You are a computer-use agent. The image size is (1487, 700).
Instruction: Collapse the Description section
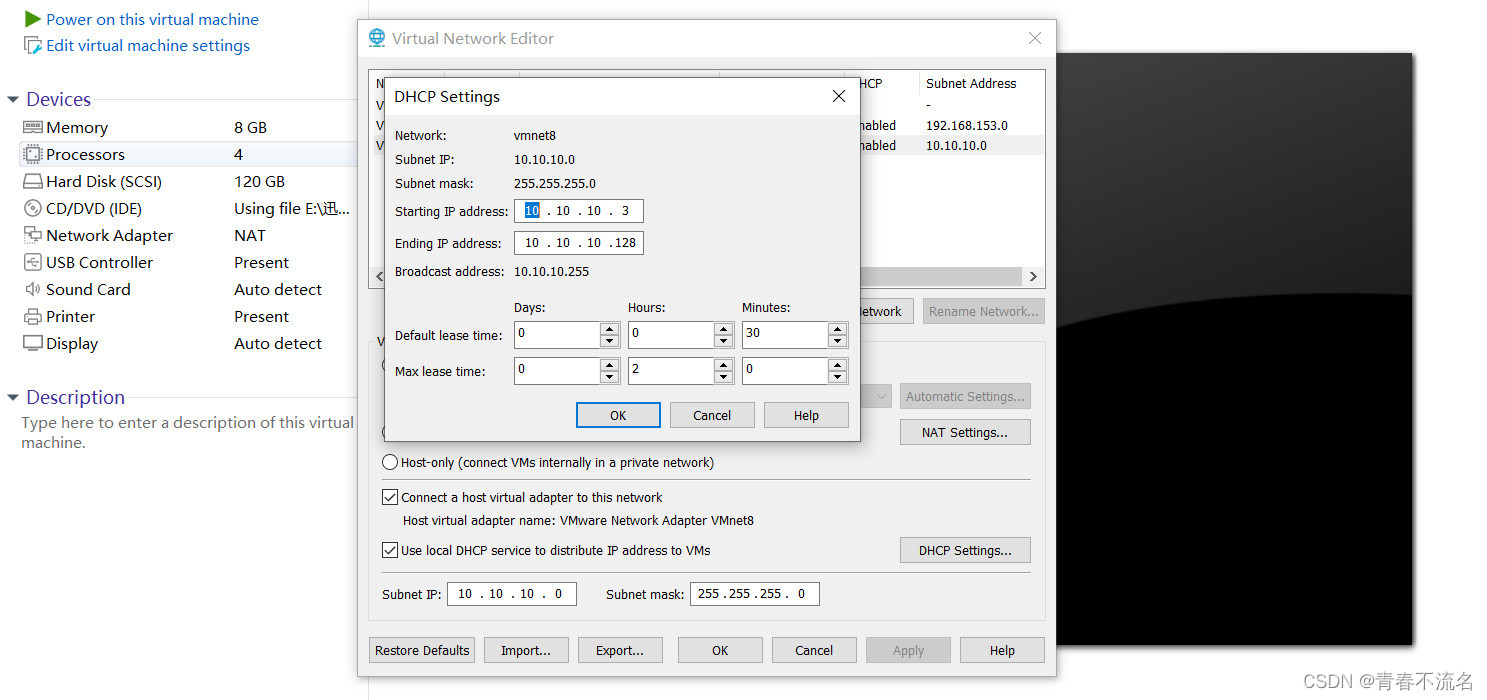(13, 397)
